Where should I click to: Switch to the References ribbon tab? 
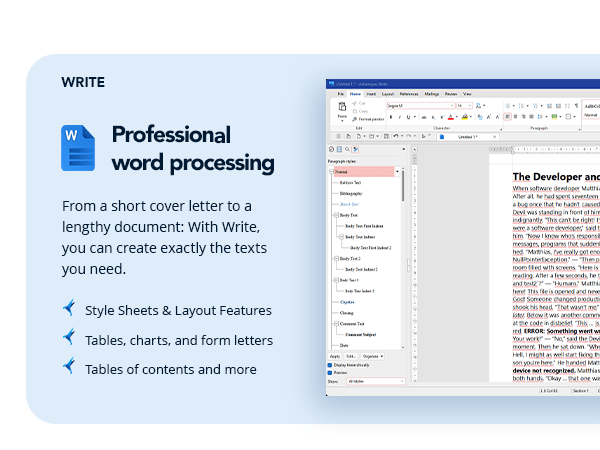pos(409,94)
